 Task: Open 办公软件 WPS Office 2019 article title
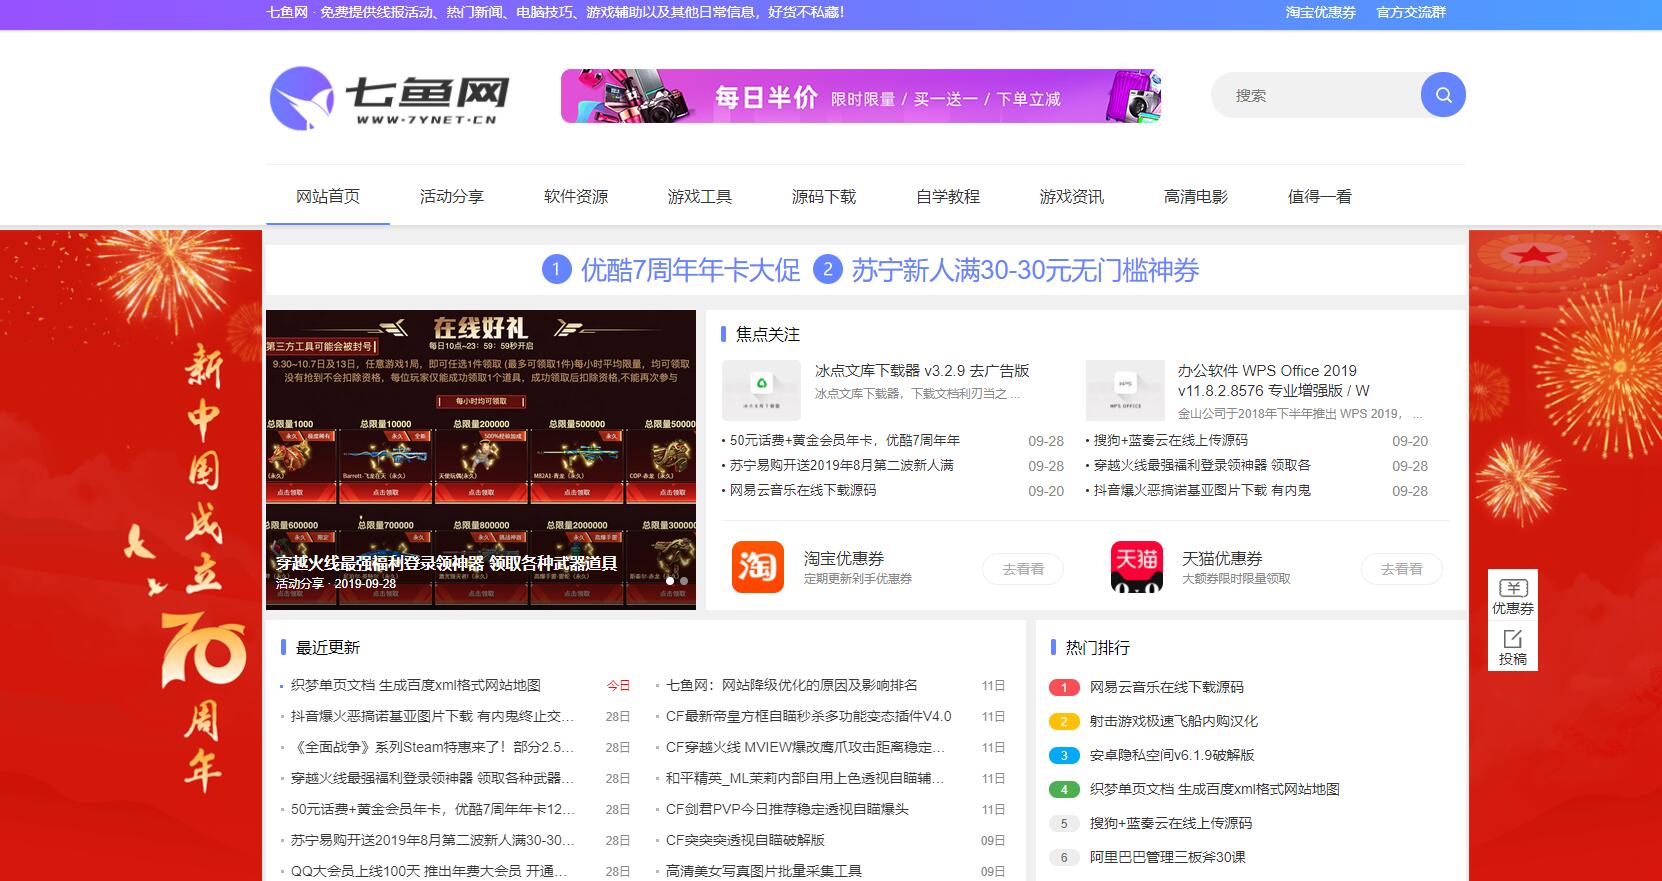coord(1273,380)
